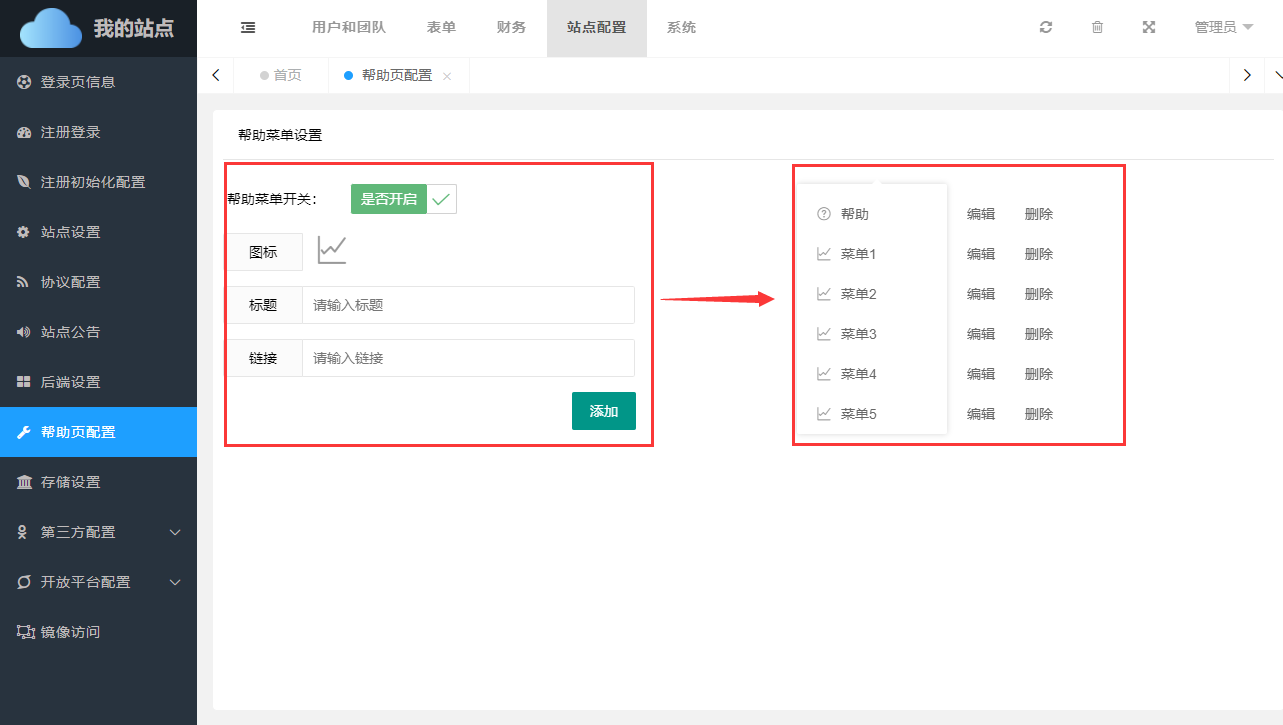This screenshot has height=725, width=1283.
Task: Open the 财务 top menu
Action: (511, 28)
